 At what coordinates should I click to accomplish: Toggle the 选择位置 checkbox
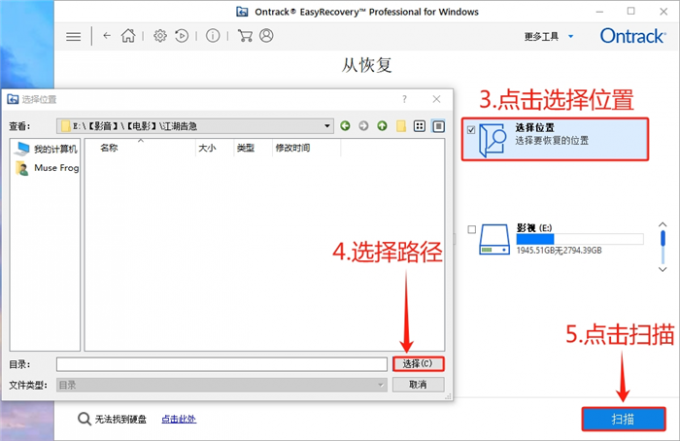point(471,130)
